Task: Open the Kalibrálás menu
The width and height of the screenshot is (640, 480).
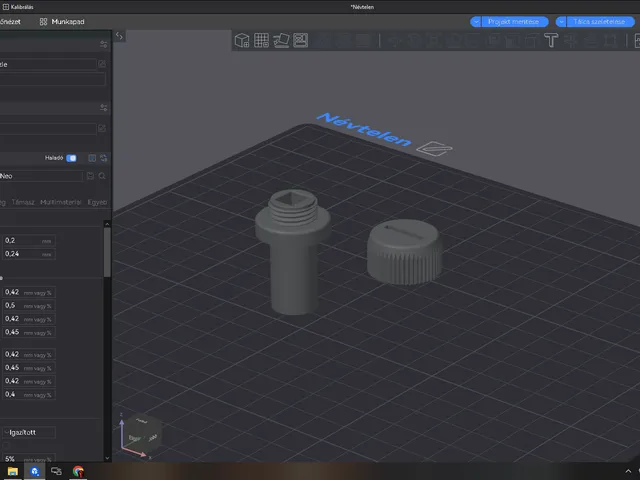Action: tap(18, 7)
